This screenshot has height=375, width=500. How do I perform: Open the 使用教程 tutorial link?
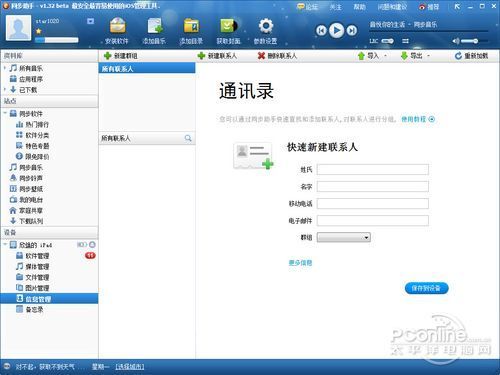coord(418,119)
